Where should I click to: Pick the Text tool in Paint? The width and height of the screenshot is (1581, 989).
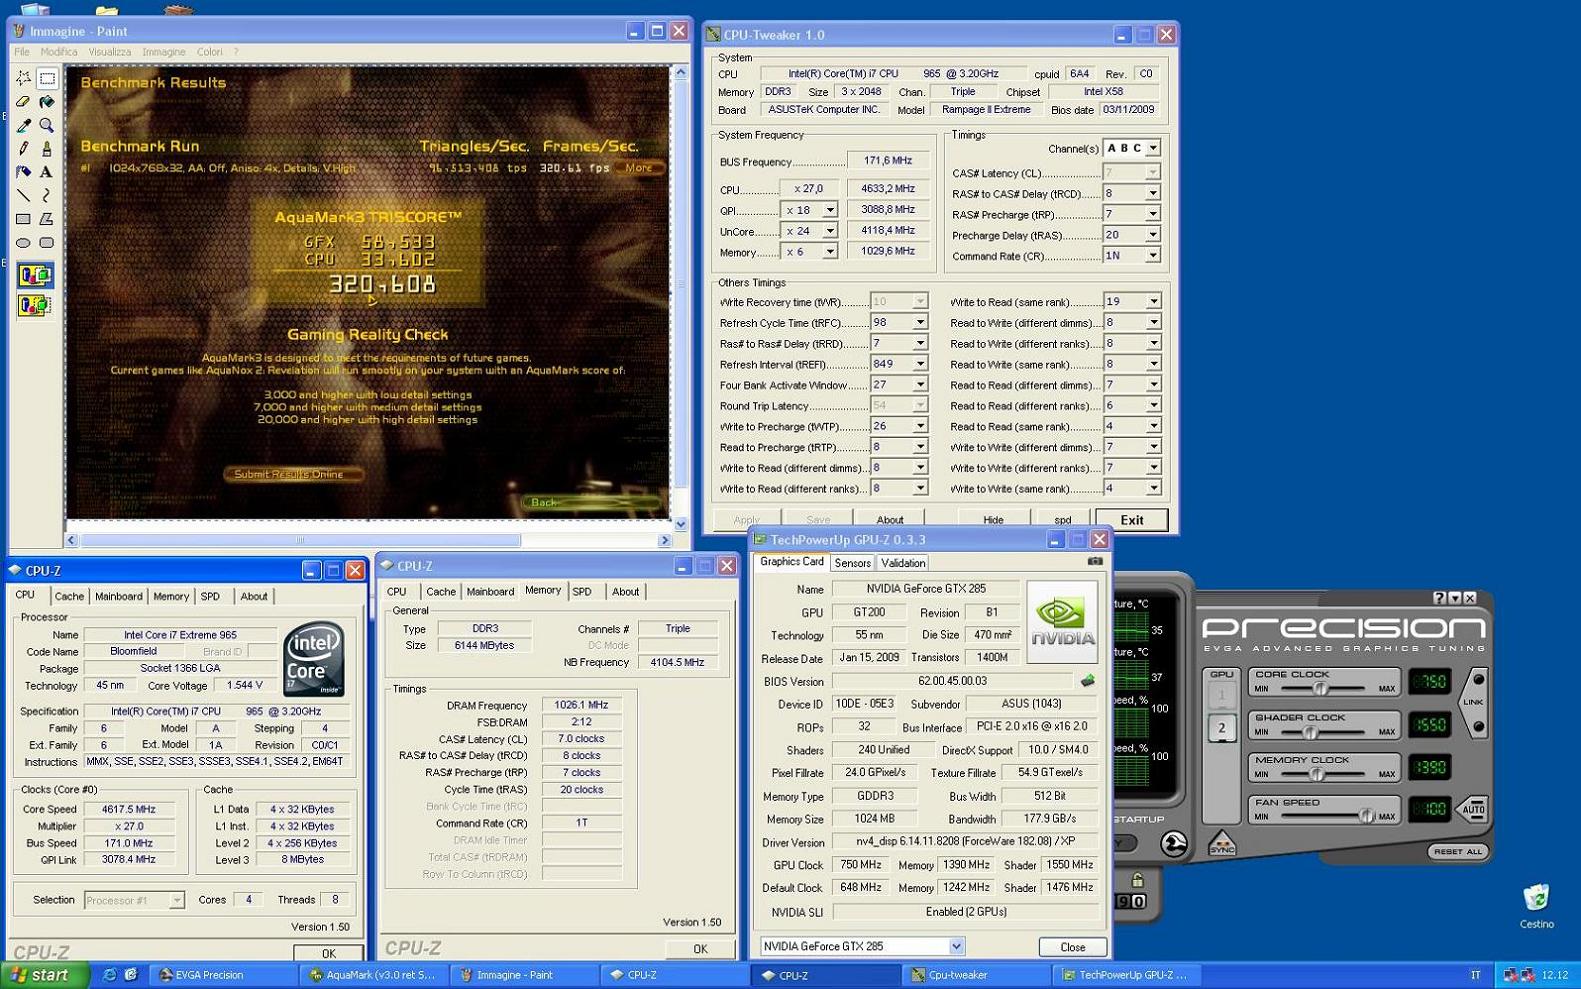pos(46,172)
